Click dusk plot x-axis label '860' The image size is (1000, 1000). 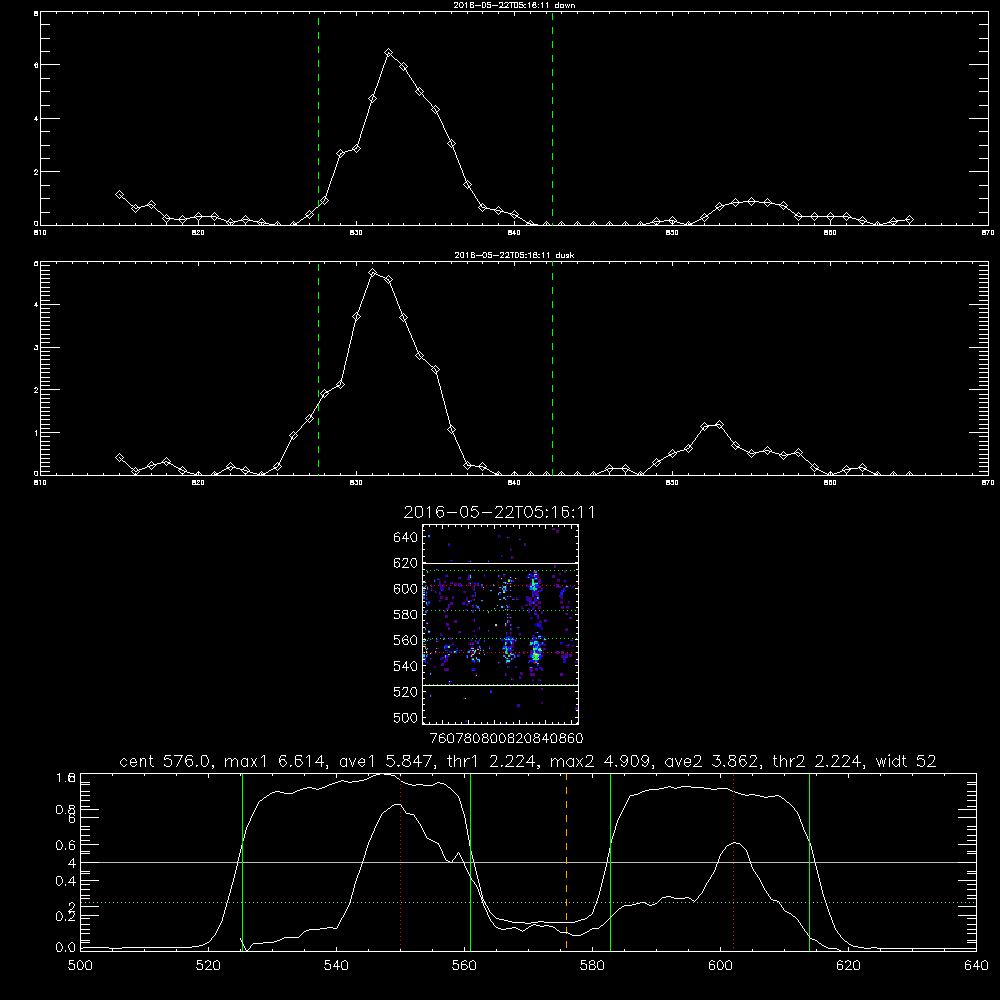830,483
